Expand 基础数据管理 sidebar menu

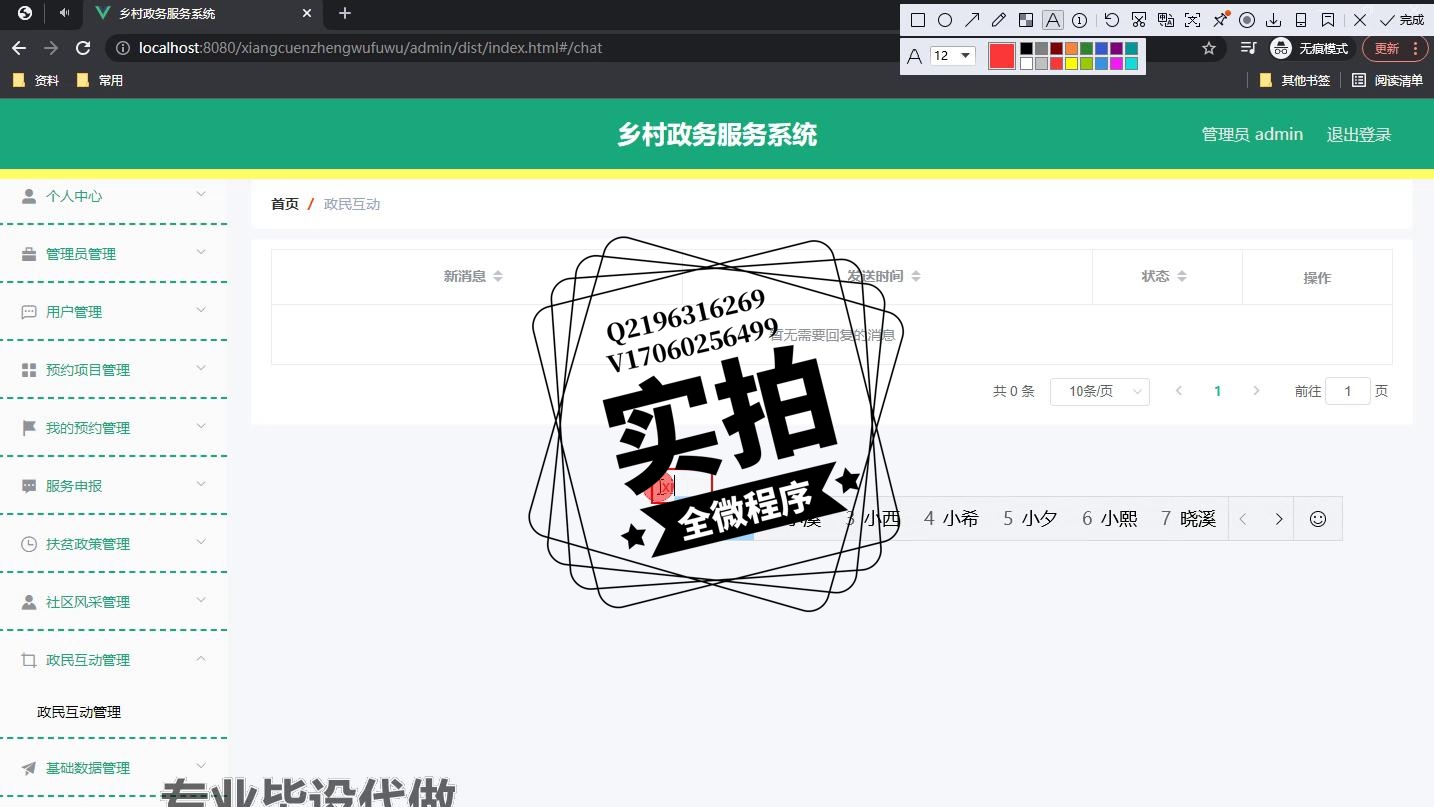coord(114,768)
